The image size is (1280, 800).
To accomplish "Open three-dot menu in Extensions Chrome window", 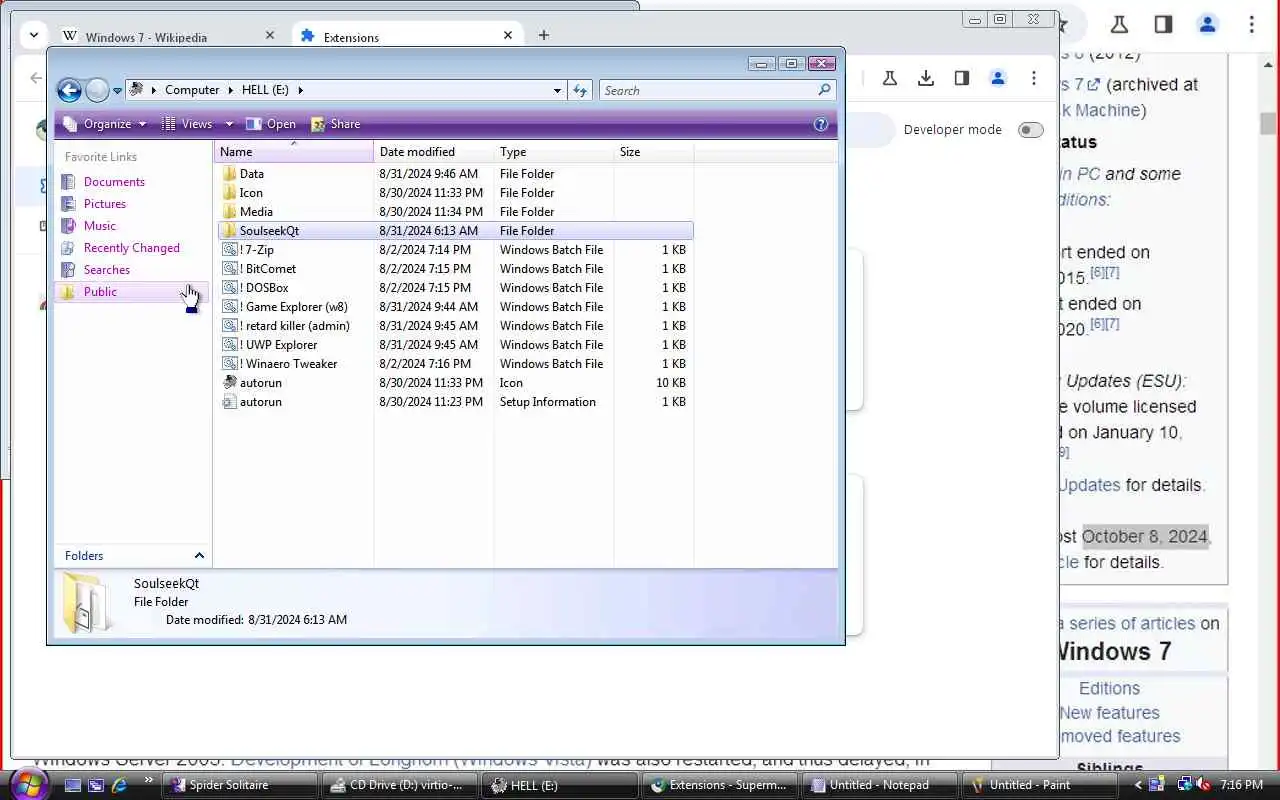I will (x=1034, y=78).
